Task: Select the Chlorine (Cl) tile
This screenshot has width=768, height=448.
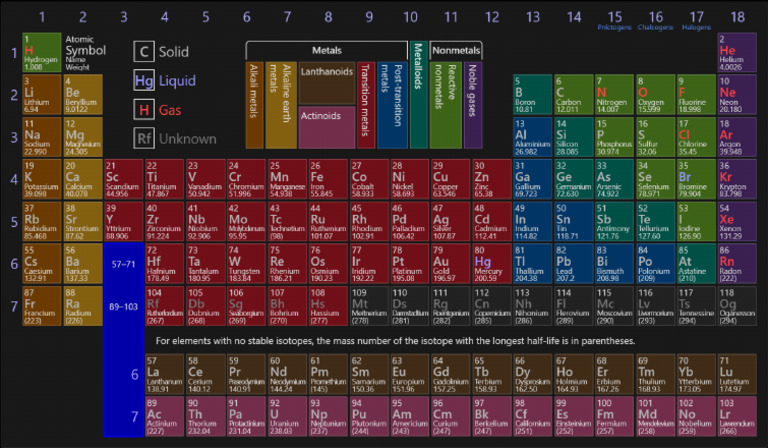Action: click(696, 137)
